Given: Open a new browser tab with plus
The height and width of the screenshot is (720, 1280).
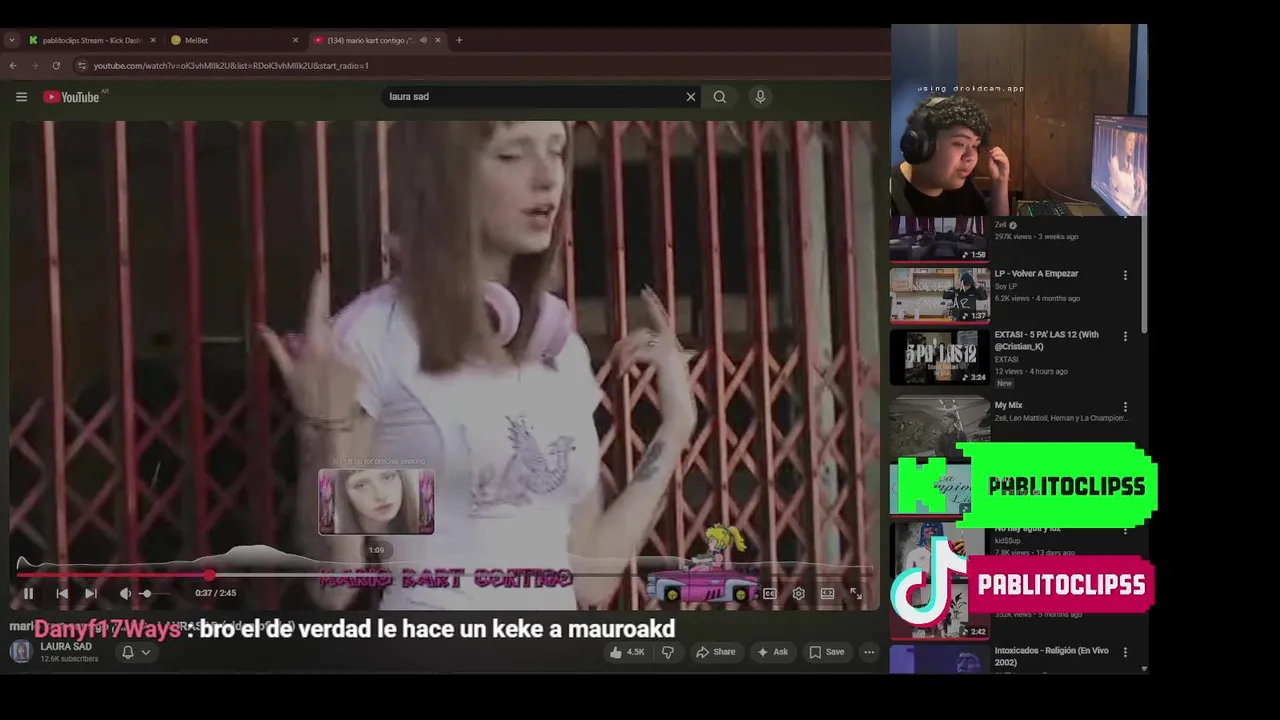Looking at the screenshot, I should (459, 40).
